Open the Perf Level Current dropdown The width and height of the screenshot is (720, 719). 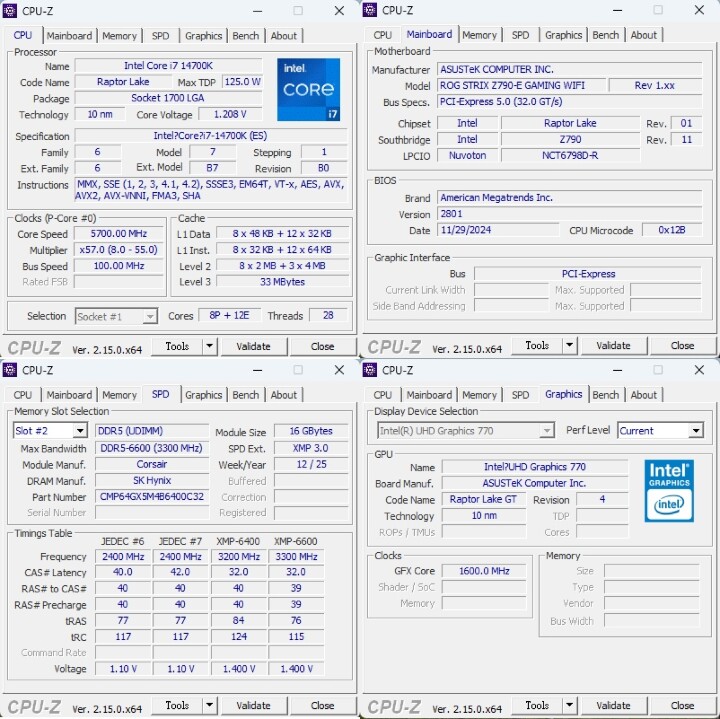(660, 431)
